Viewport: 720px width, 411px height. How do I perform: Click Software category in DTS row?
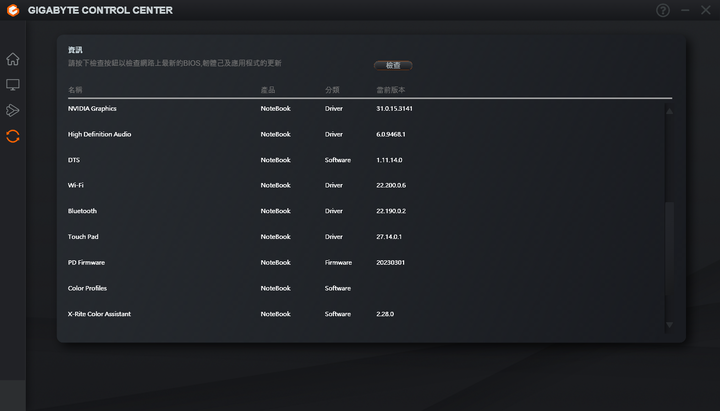click(338, 160)
